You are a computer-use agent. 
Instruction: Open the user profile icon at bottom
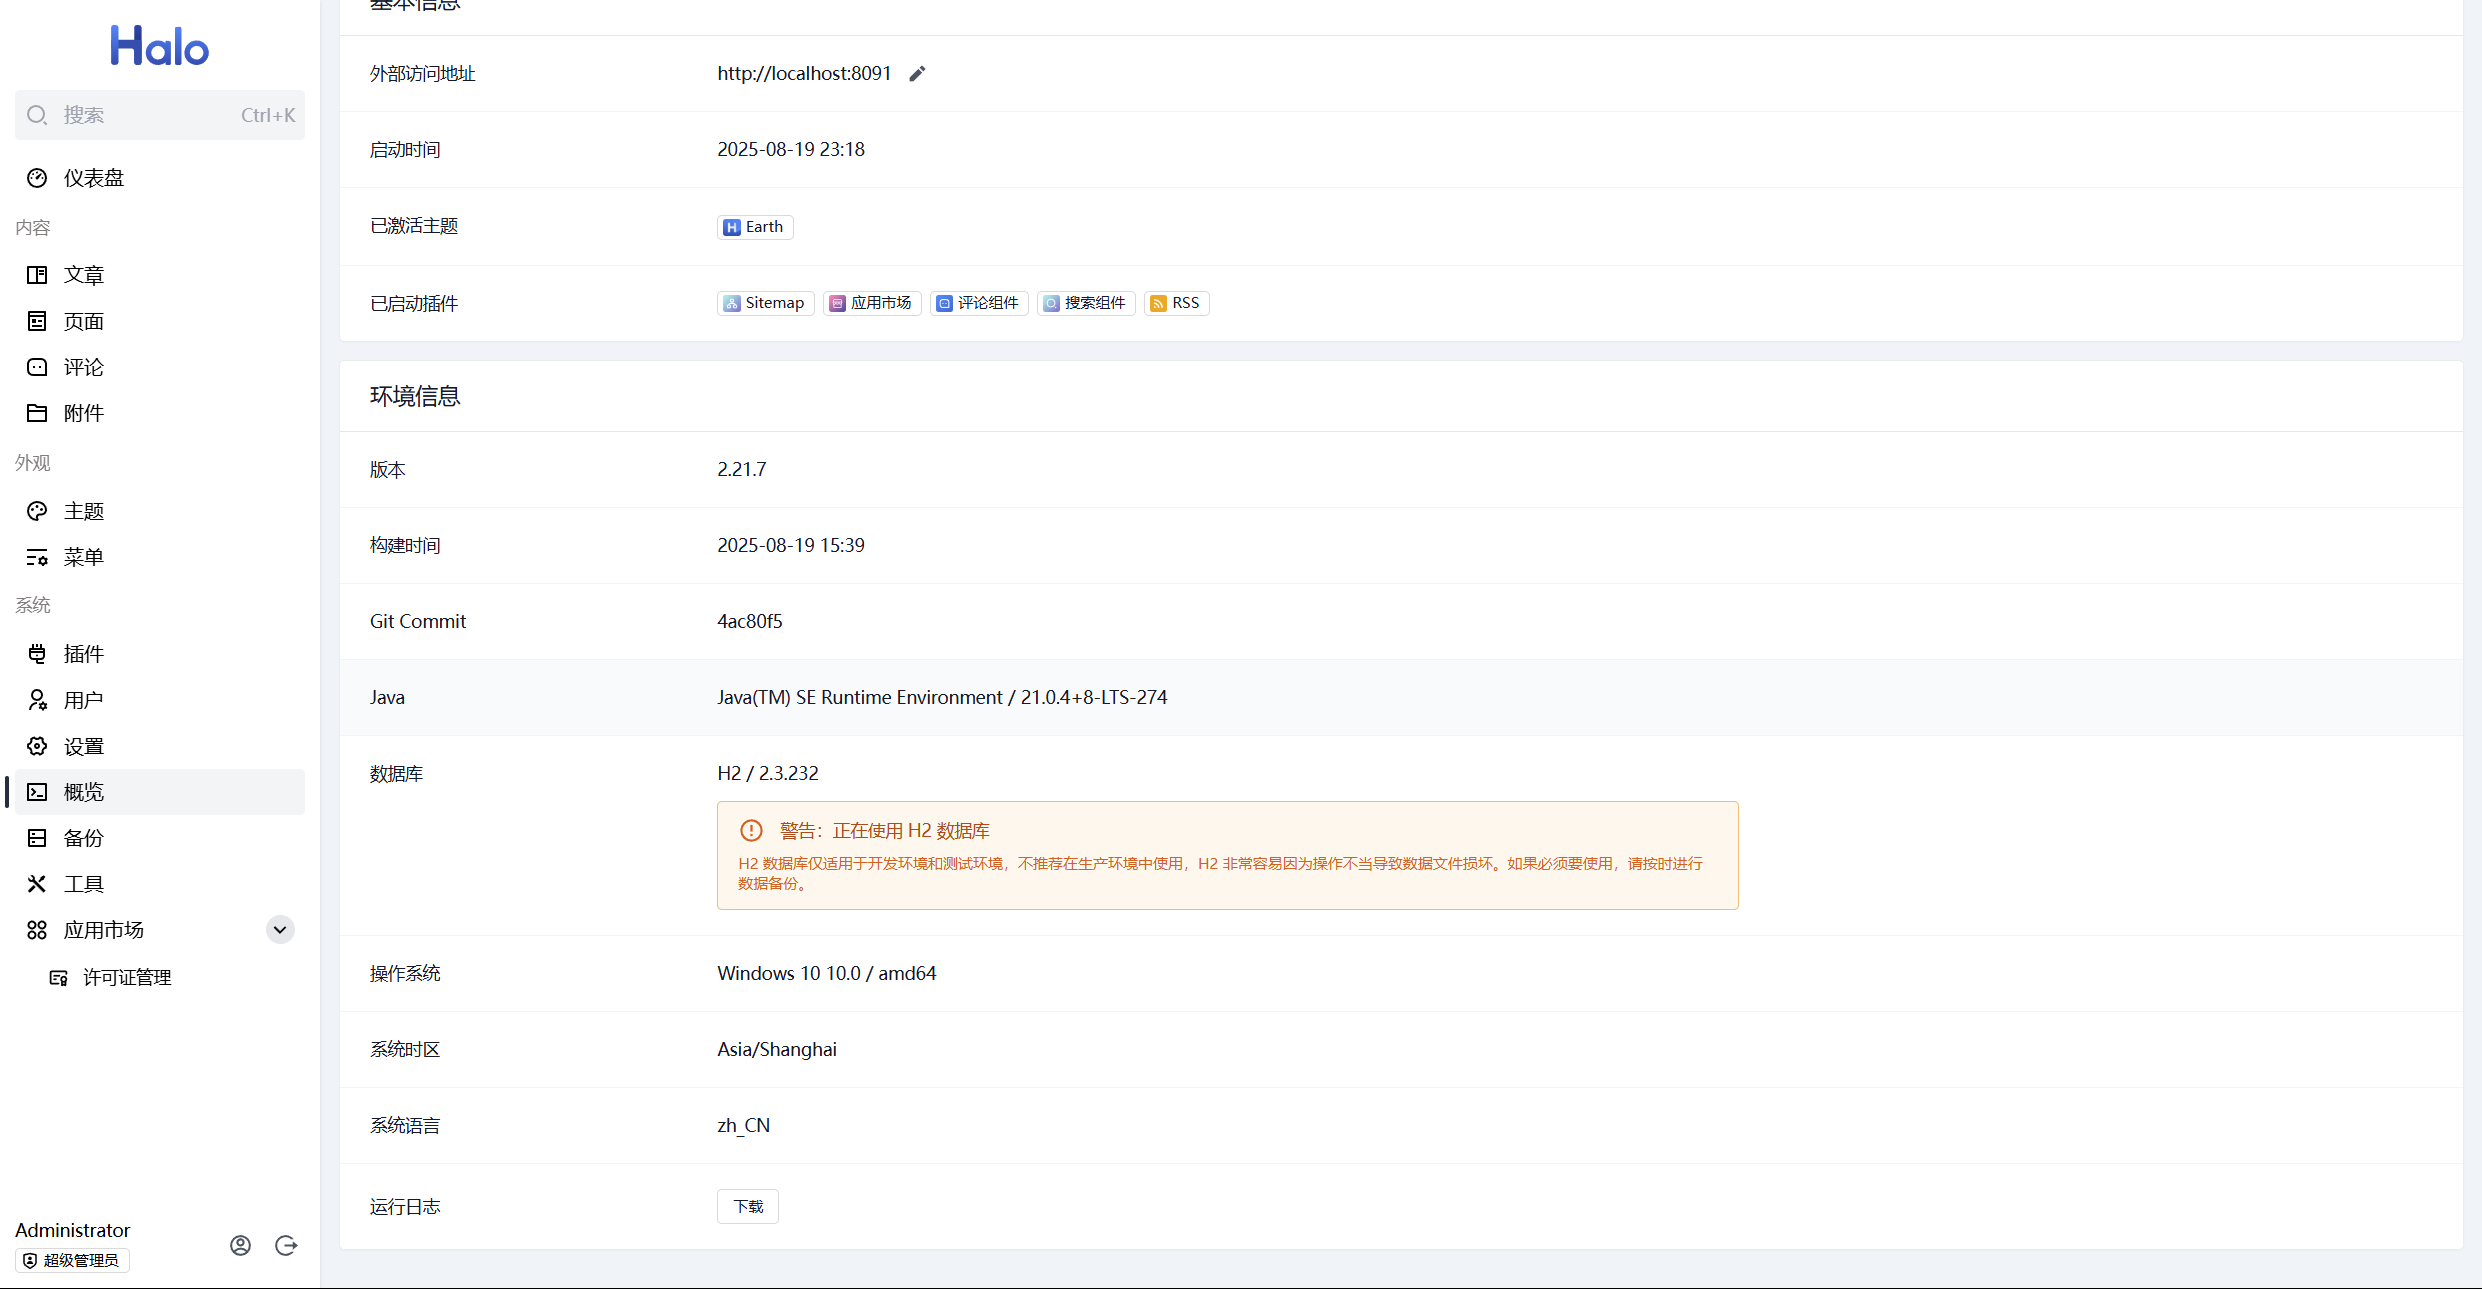240,1245
